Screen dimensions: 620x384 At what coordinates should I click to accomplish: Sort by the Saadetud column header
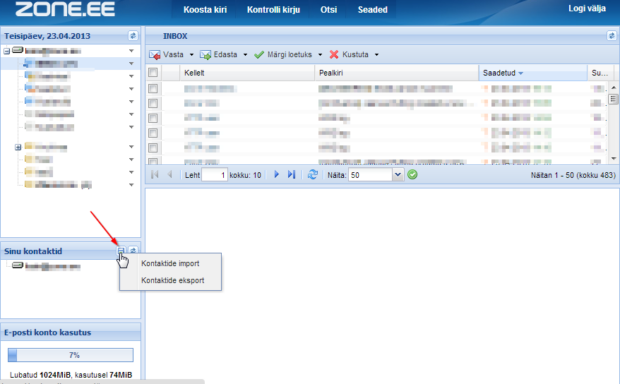click(533, 73)
